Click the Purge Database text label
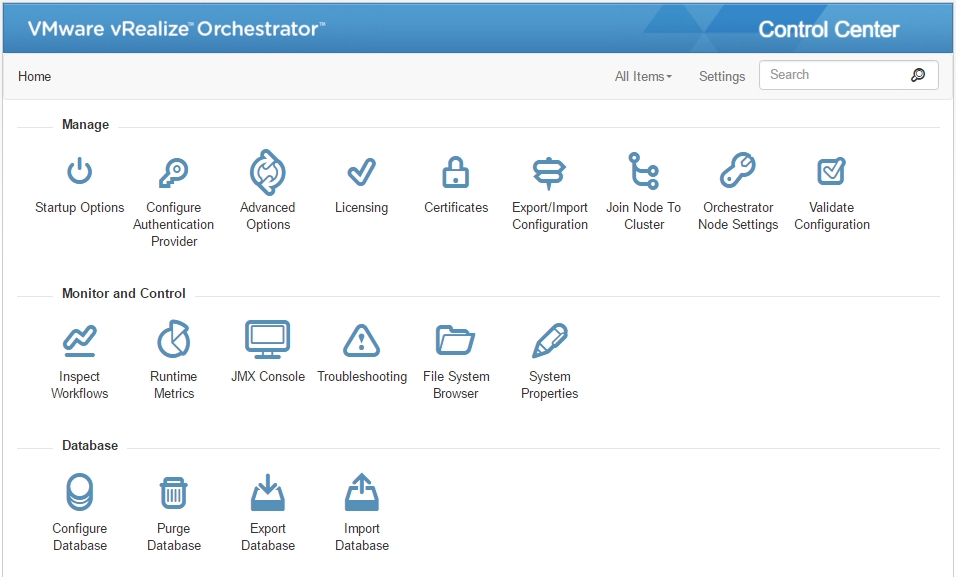This screenshot has height=577, width=956. tap(174, 537)
